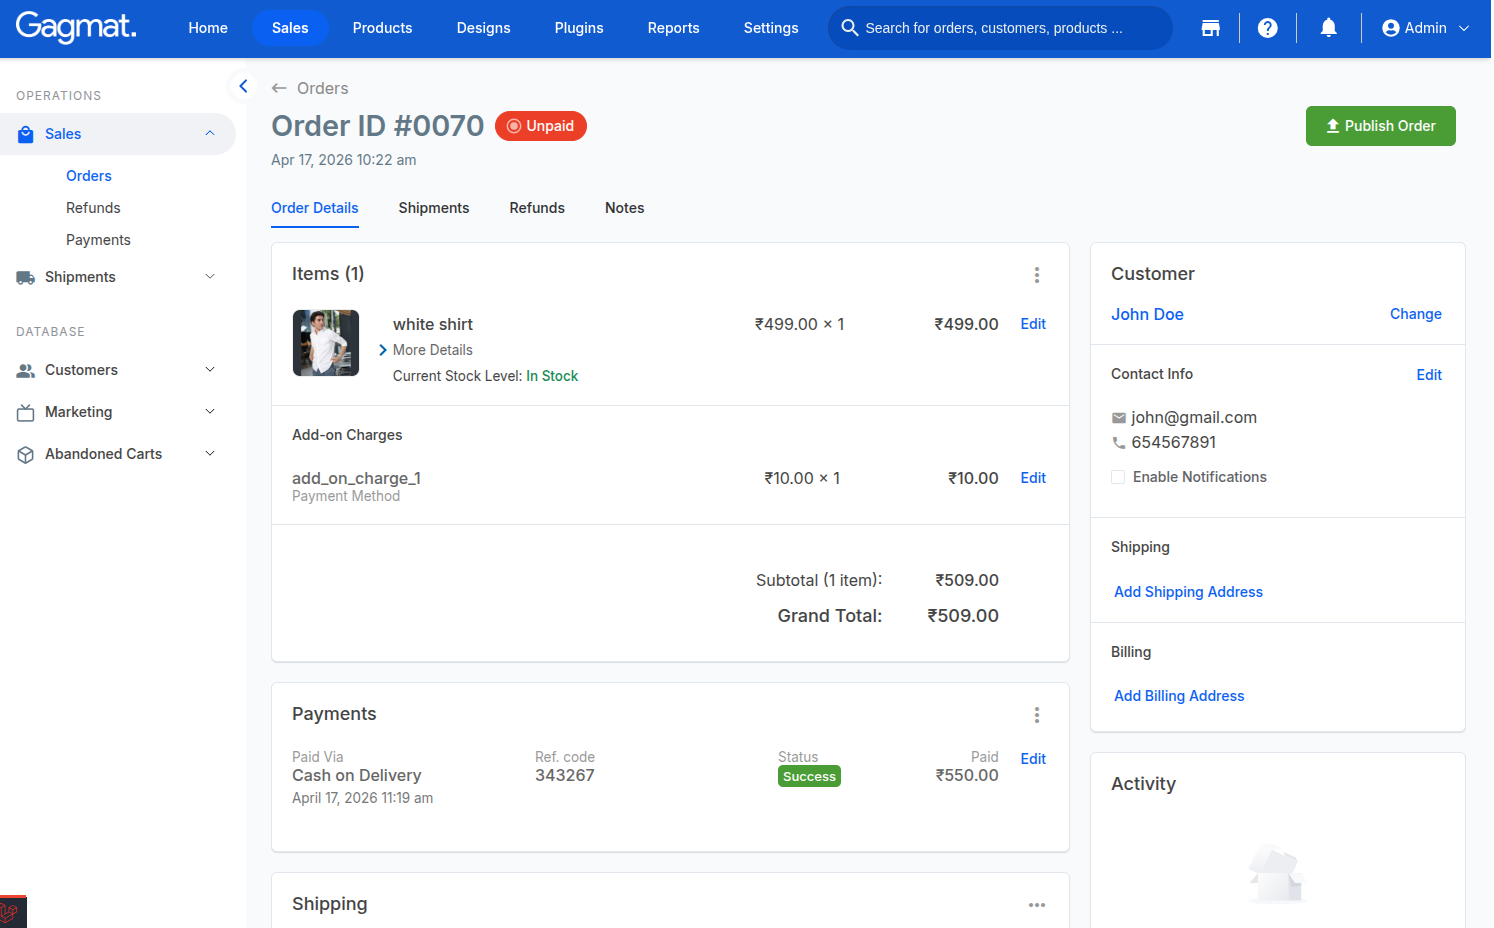
Task: Collapse the sidebar with the left chevron
Action: click(x=243, y=86)
